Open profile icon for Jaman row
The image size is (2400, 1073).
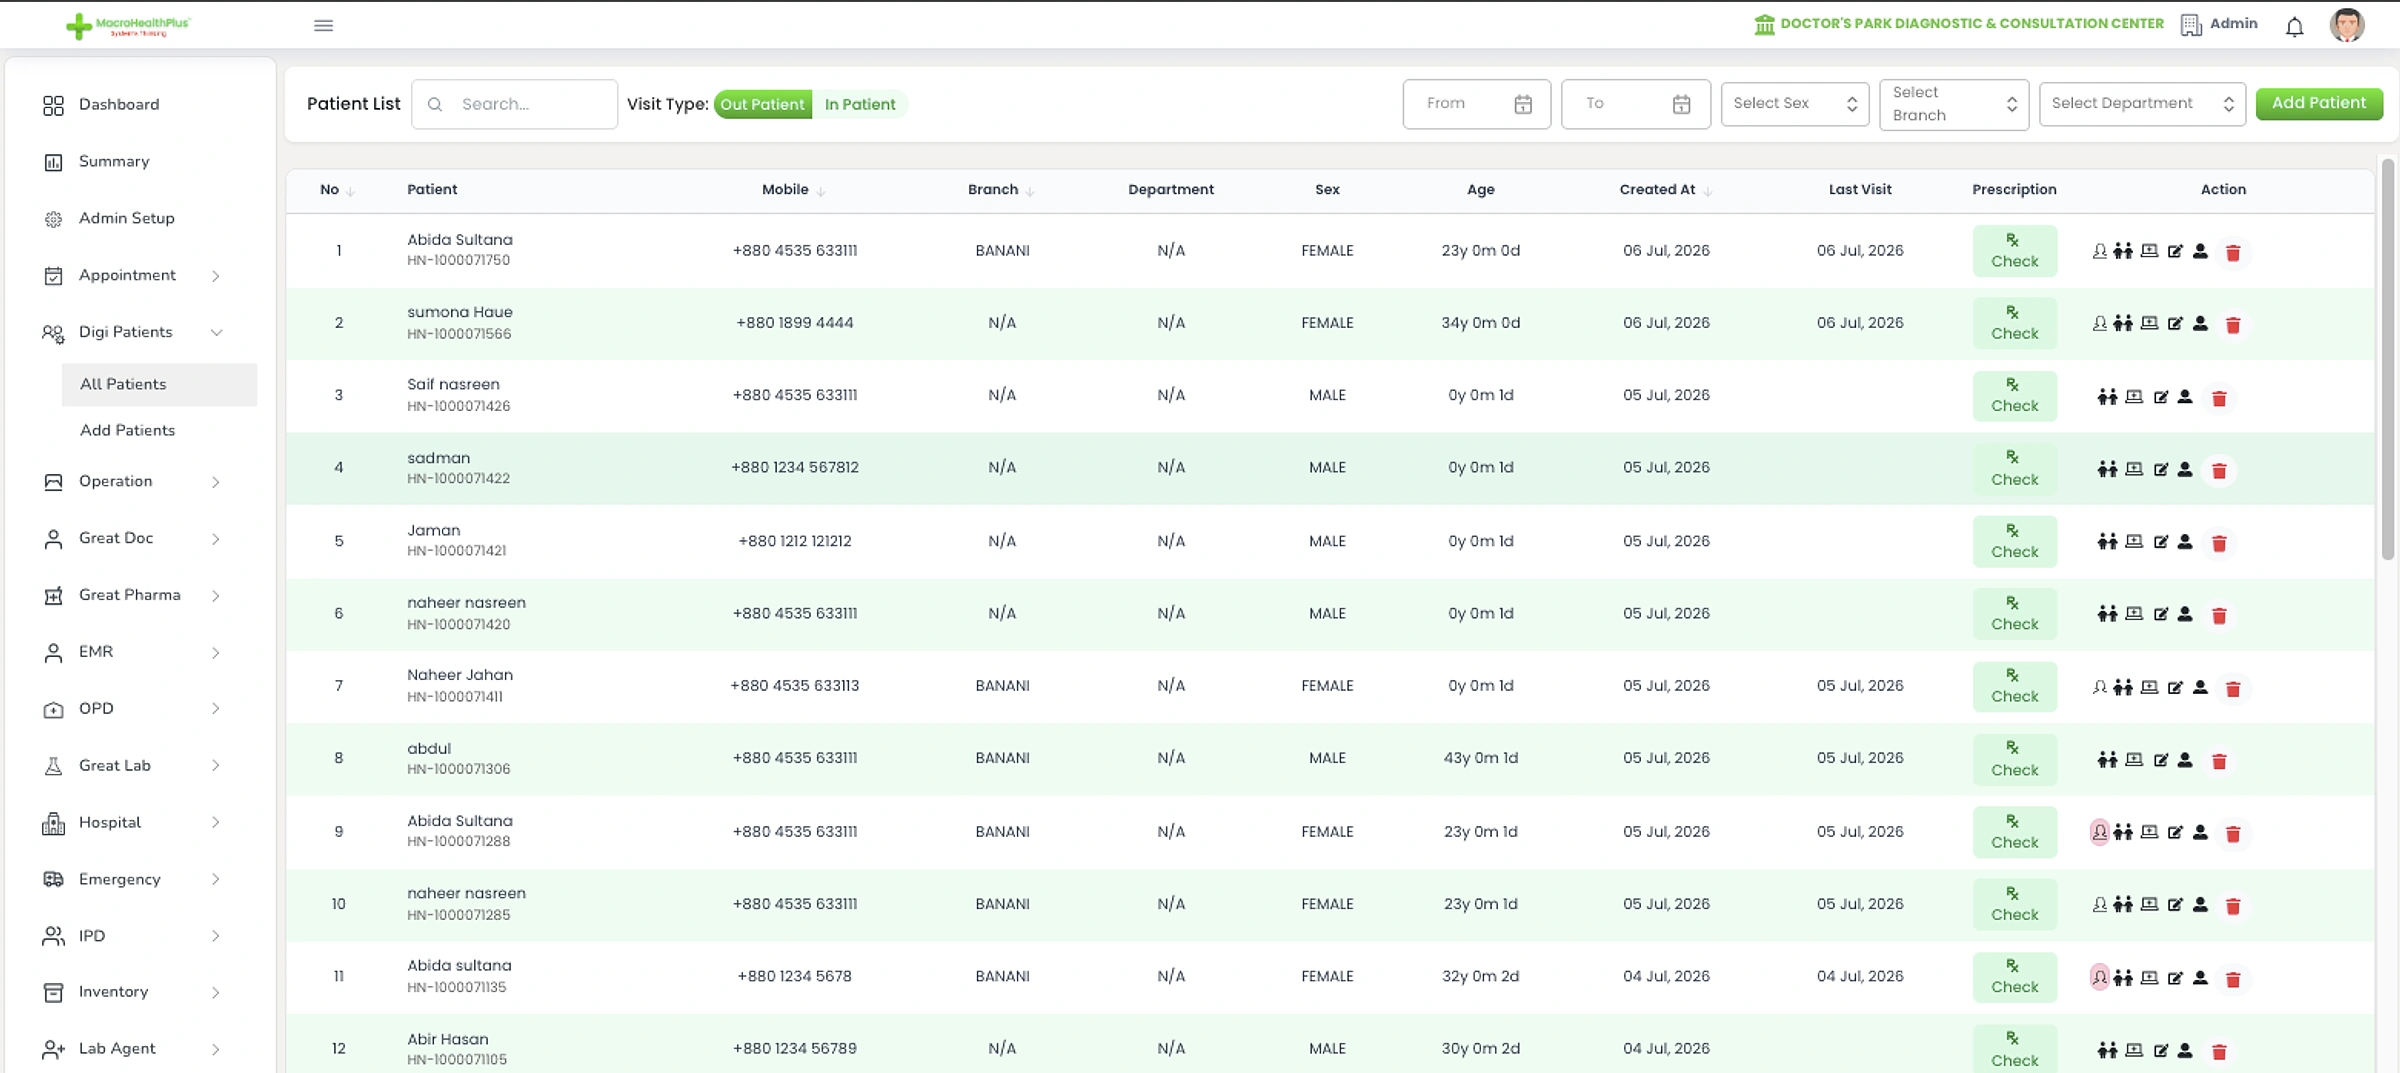tap(2185, 542)
